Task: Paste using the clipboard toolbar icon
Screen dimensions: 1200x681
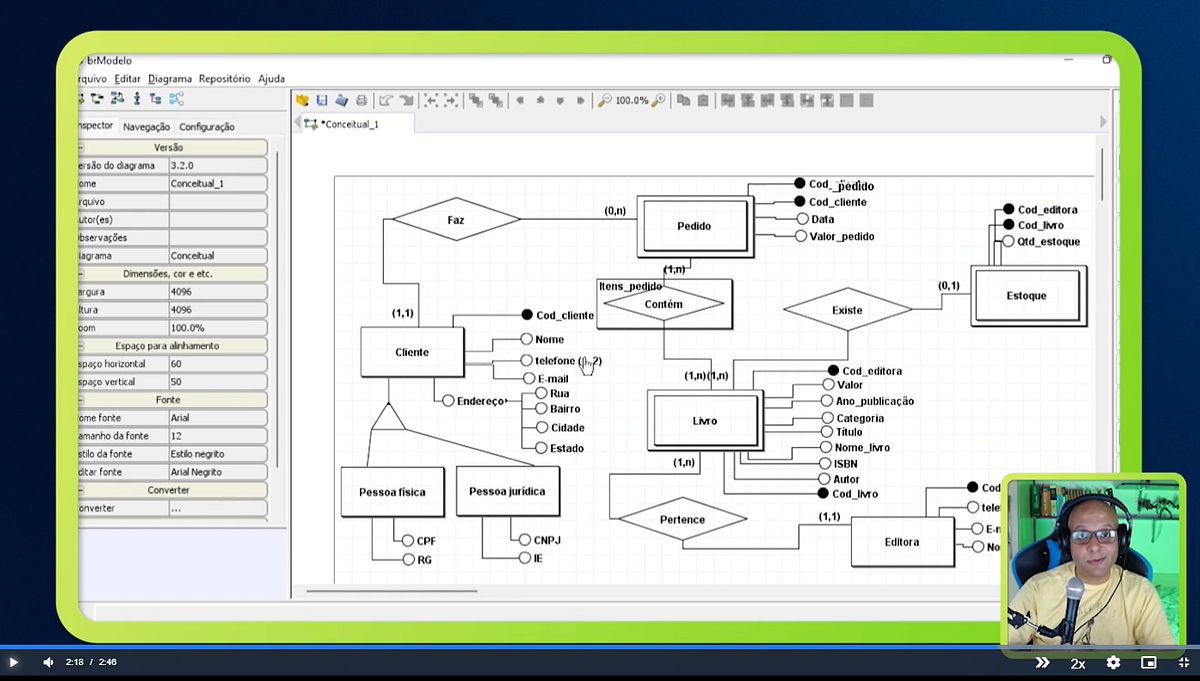Action: coord(703,100)
